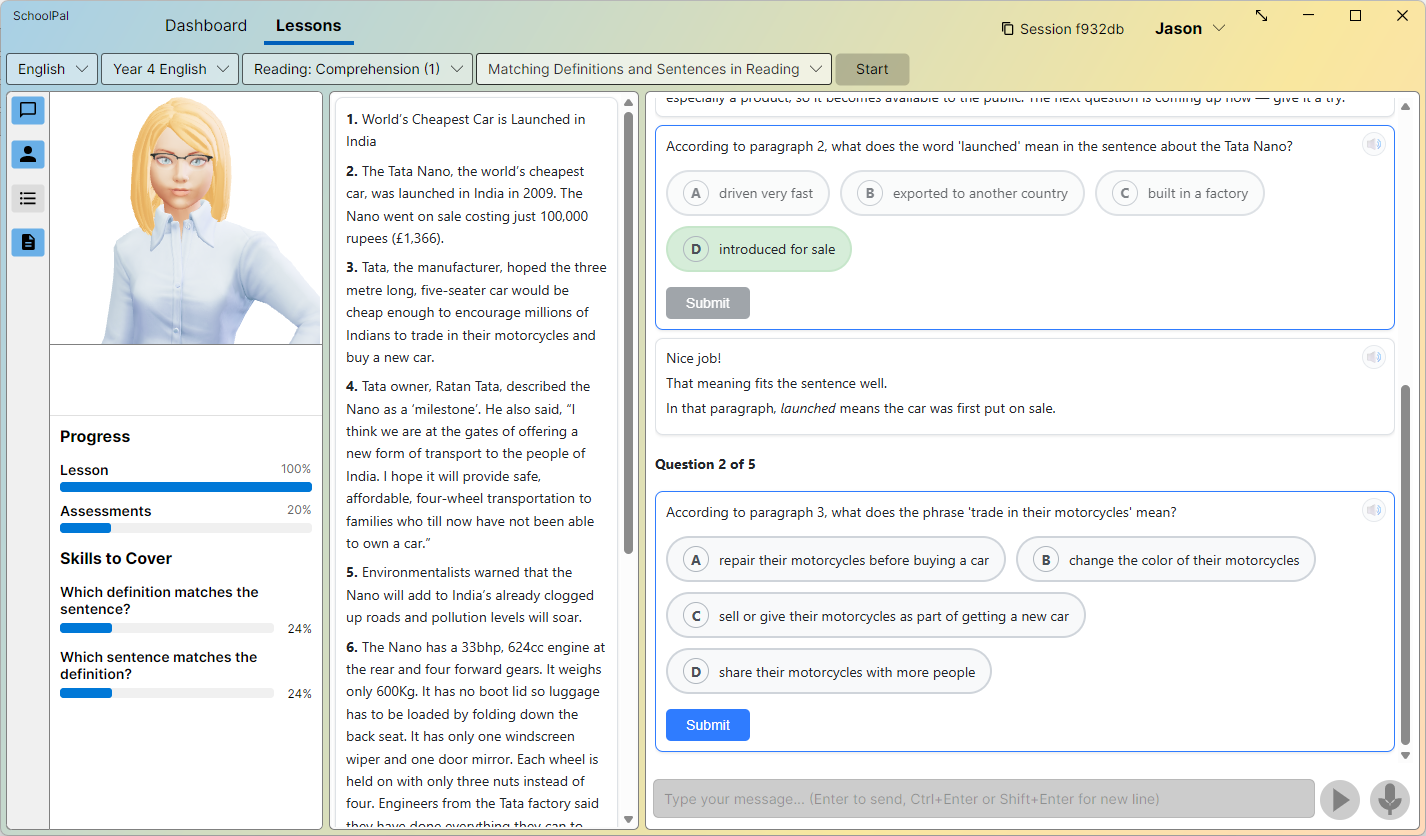Open the list view icon in sidebar

pyautogui.click(x=28, y=198)
